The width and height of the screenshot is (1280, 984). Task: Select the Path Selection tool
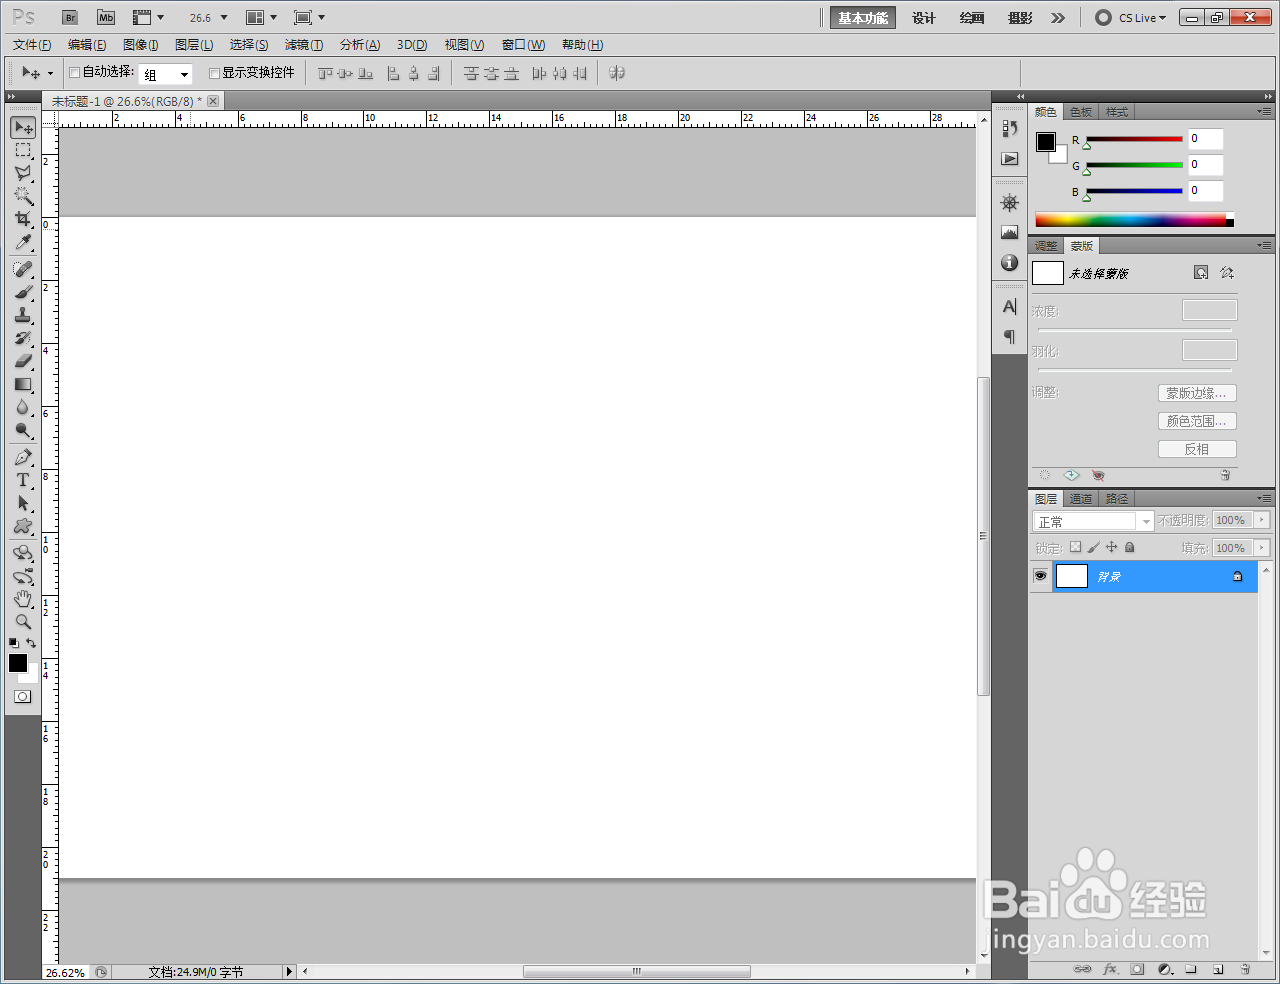coord(23,503)
